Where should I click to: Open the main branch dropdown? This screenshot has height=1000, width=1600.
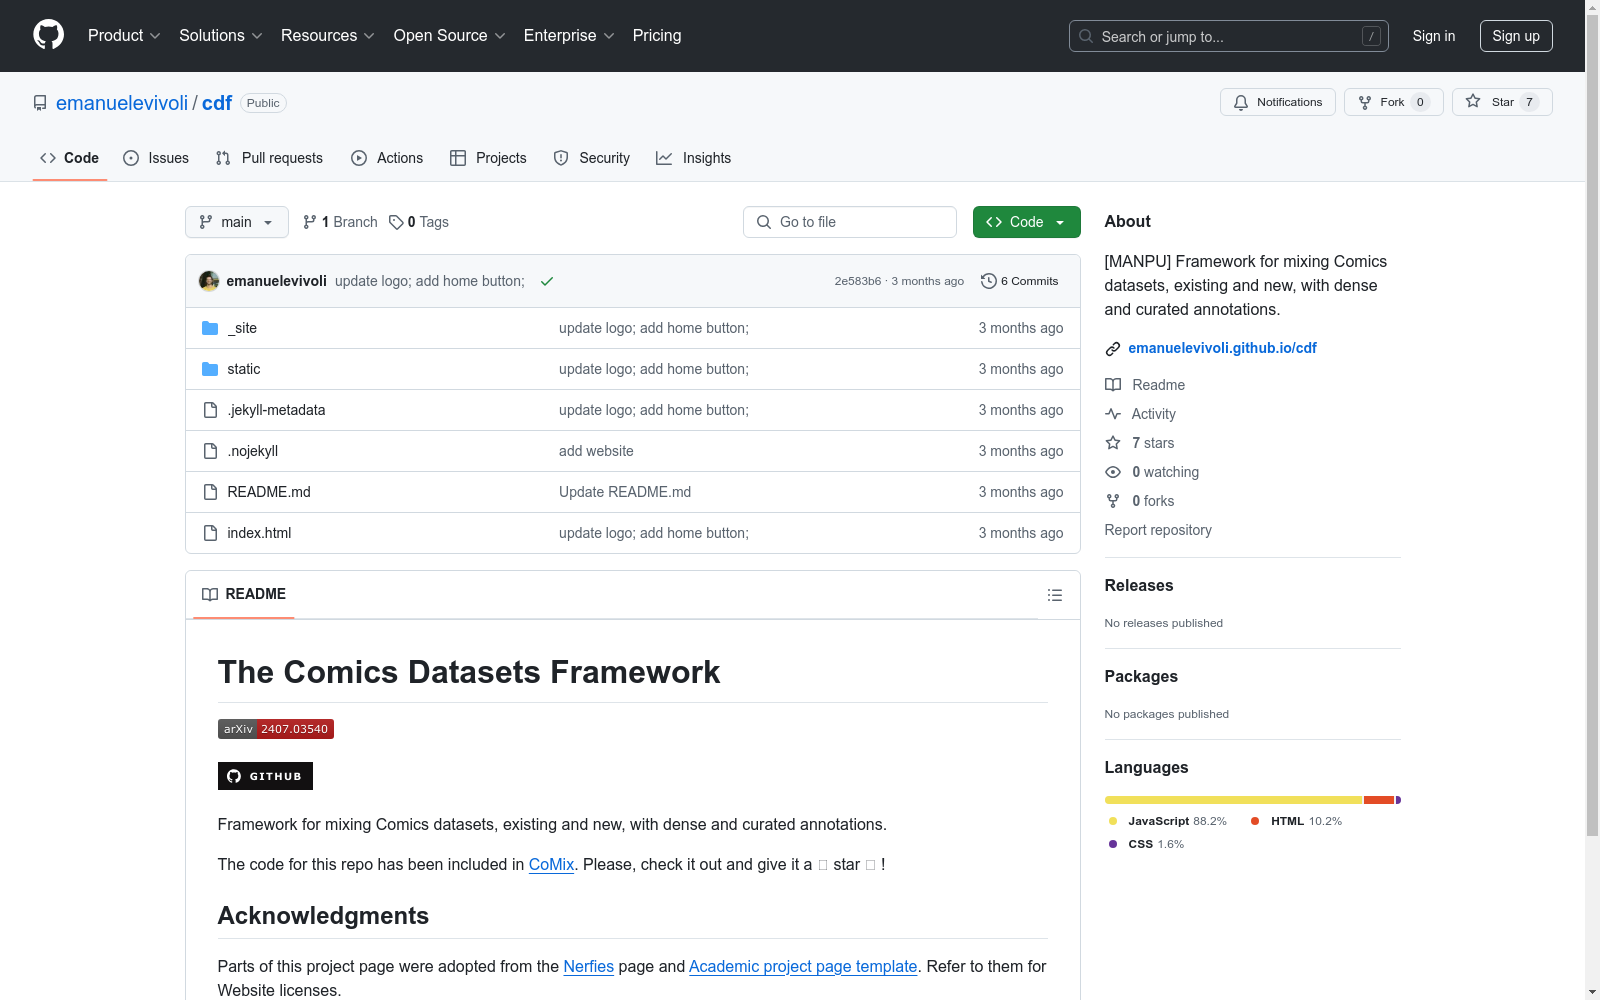pos(236,222)
